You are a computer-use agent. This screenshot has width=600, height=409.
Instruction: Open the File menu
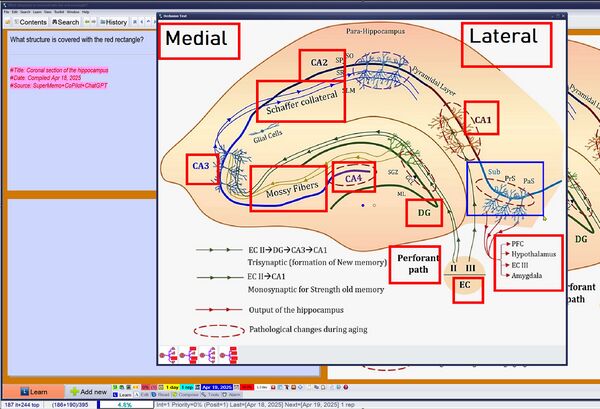pyautogui.click(x=7, y=12)
